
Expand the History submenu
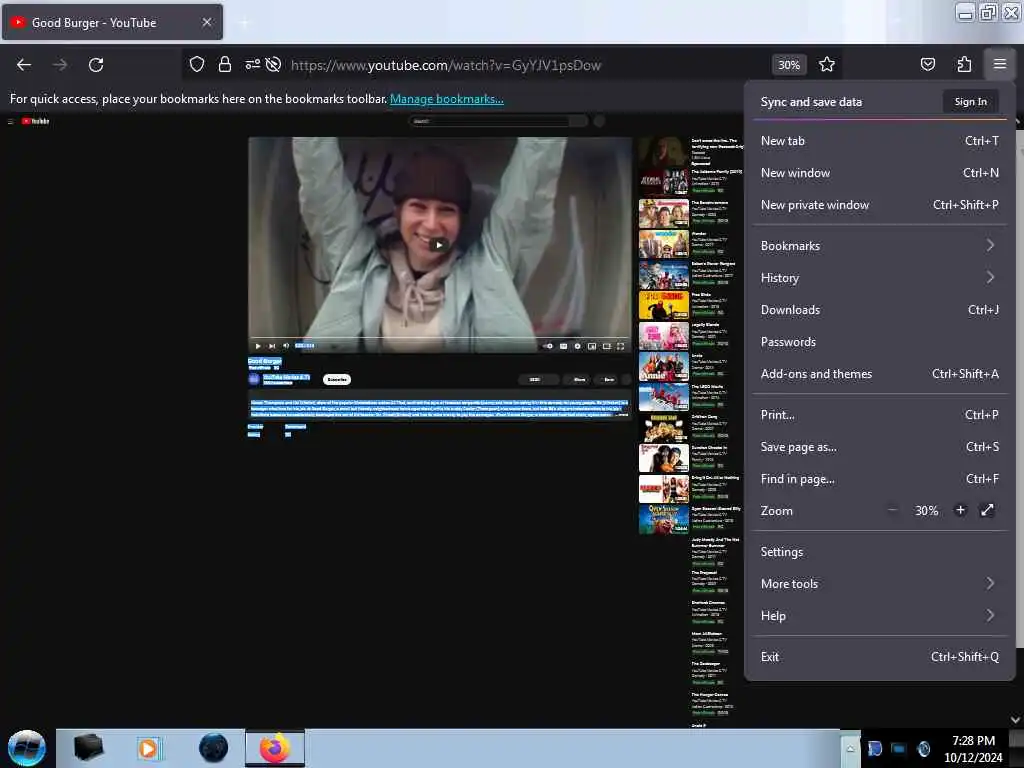880,278
